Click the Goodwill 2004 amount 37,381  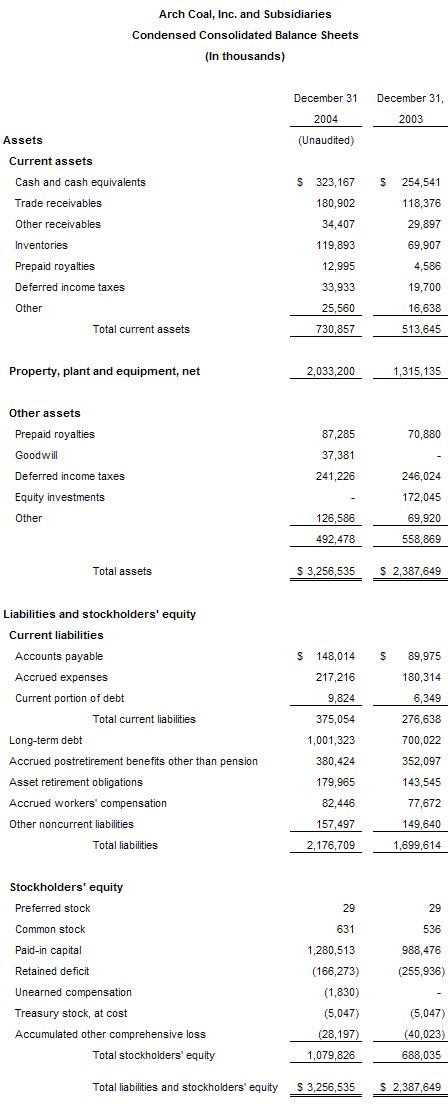click(339, 455)
